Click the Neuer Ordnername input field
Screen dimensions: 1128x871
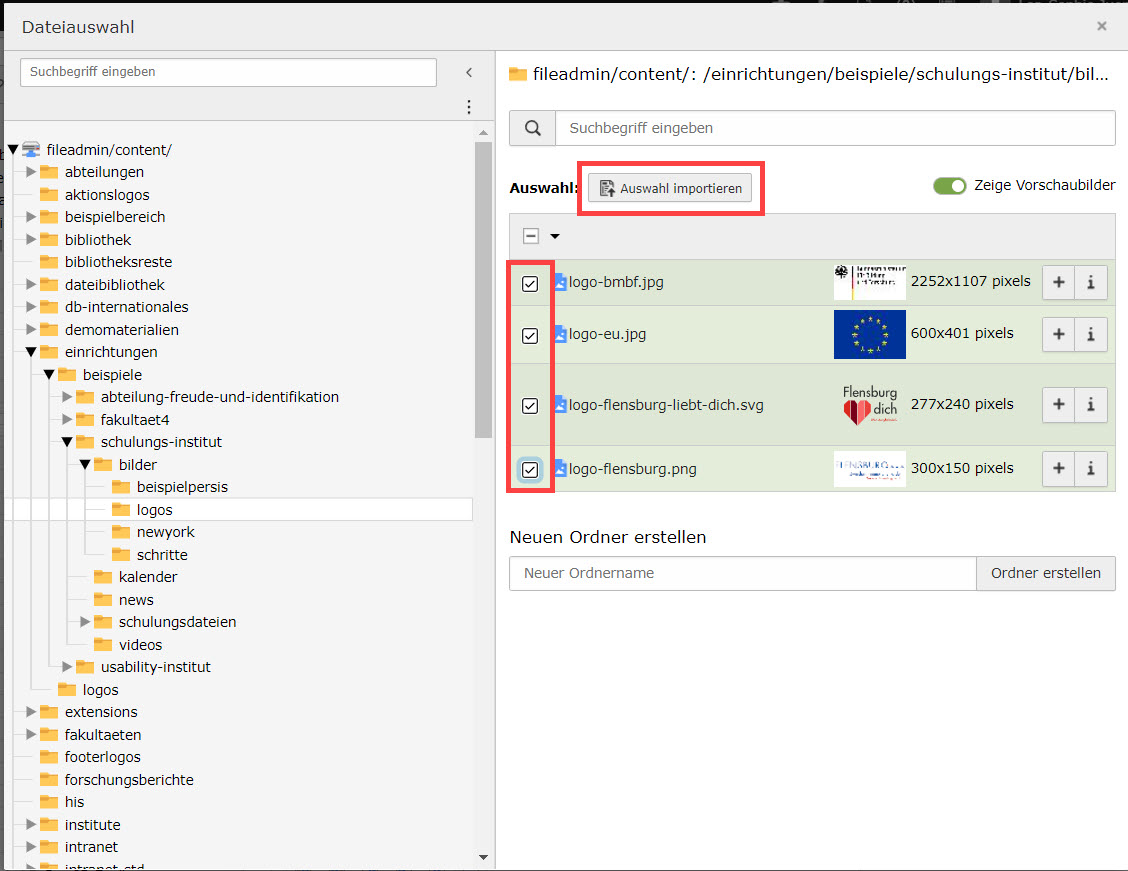742,573
